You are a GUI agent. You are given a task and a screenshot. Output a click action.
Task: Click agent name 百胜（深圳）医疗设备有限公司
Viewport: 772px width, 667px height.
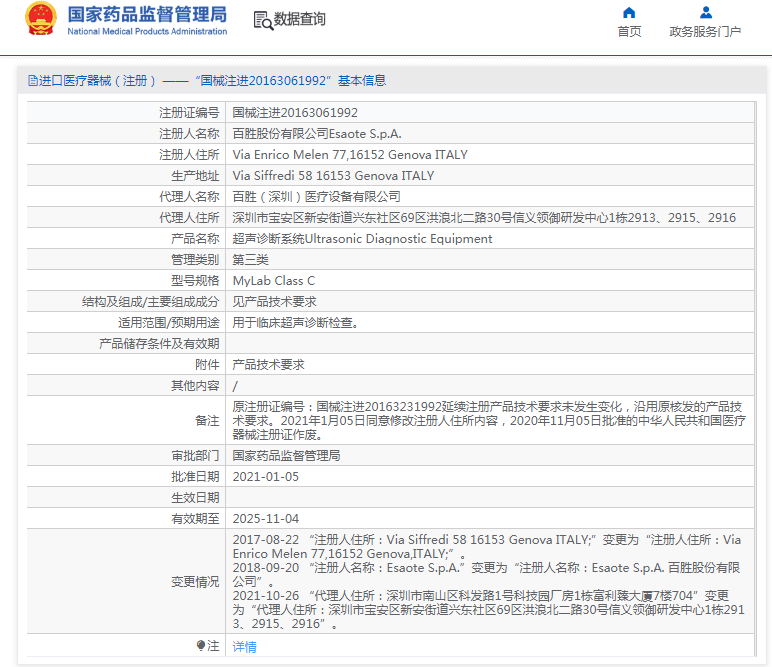pos(316,197)
